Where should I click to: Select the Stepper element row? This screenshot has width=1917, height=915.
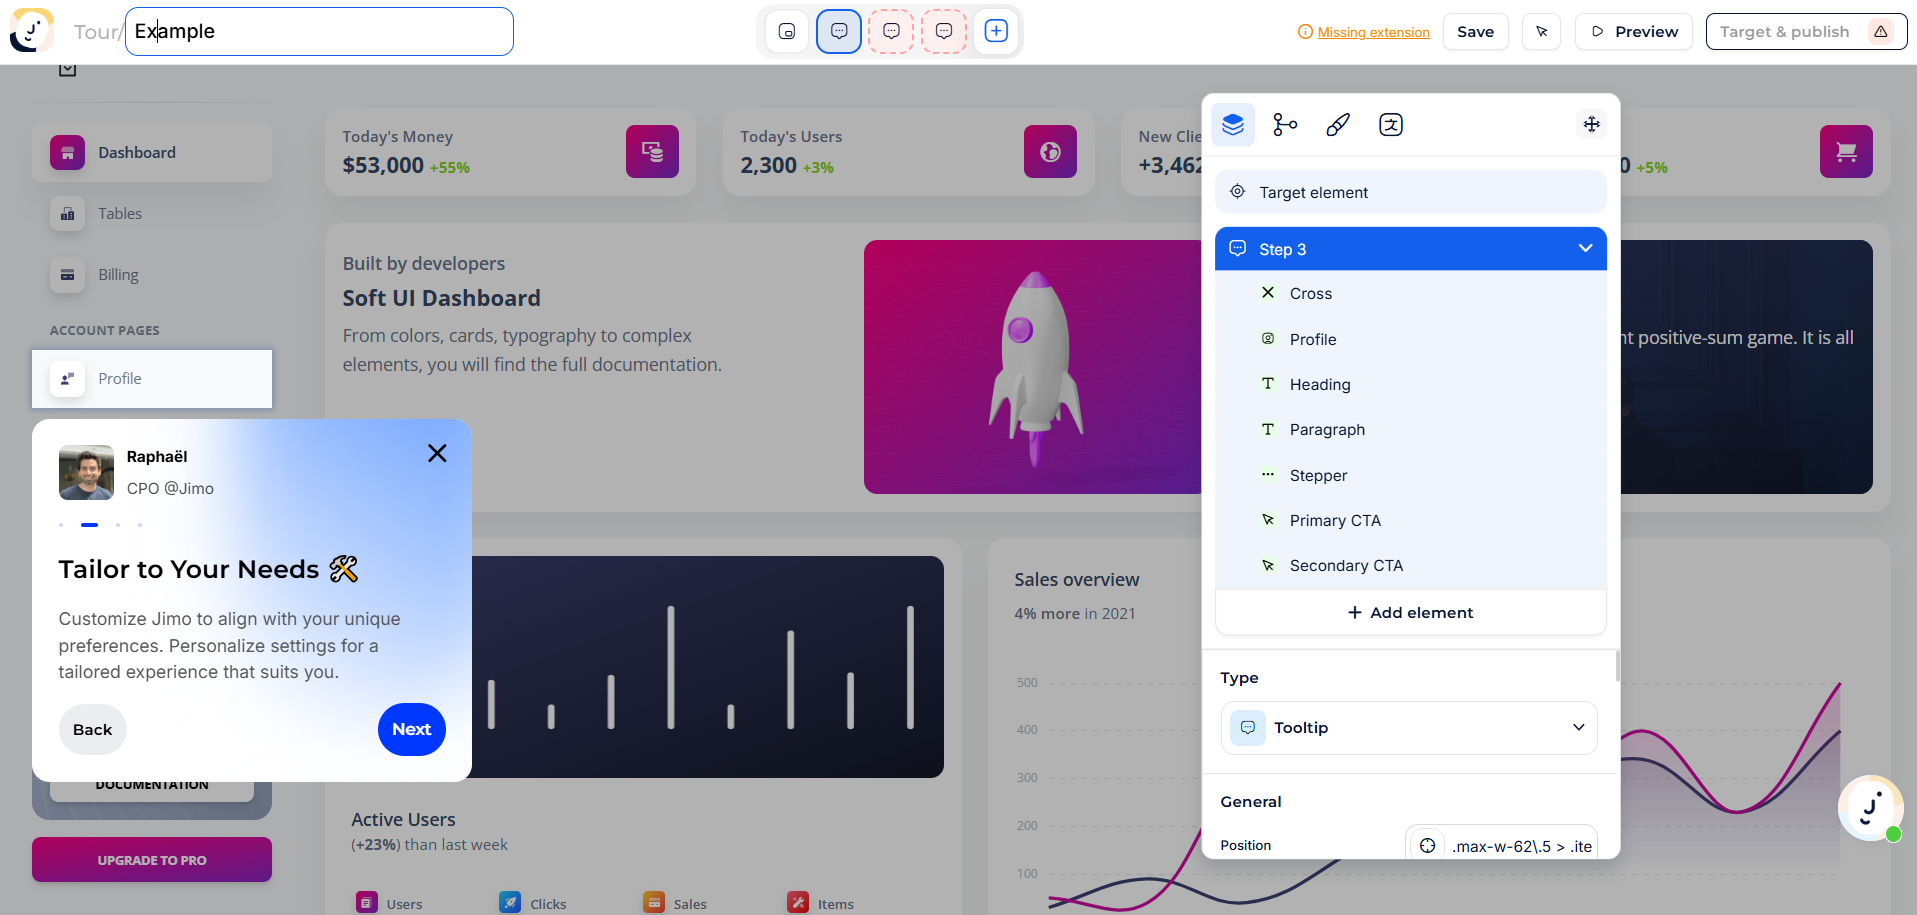(1318, 476)
